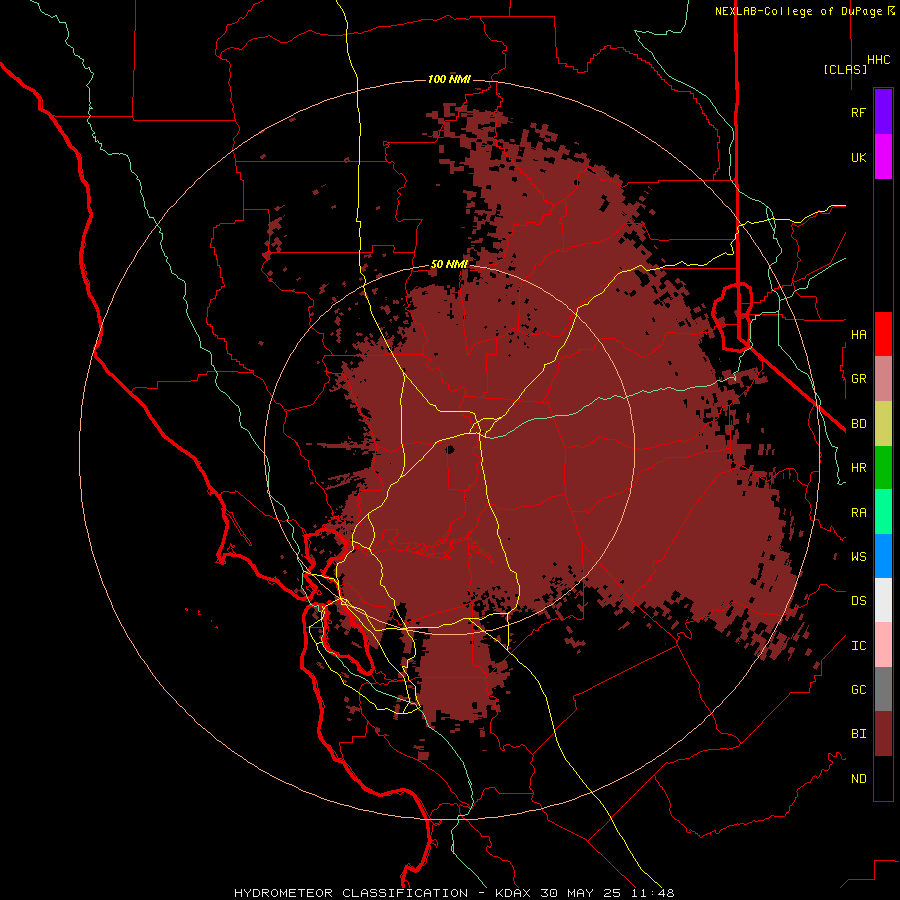Screen dimensions: 900x900
Task: Click the HYDROMETEOR CLASSIFICATION title text
Action: [x=351, y=893]
